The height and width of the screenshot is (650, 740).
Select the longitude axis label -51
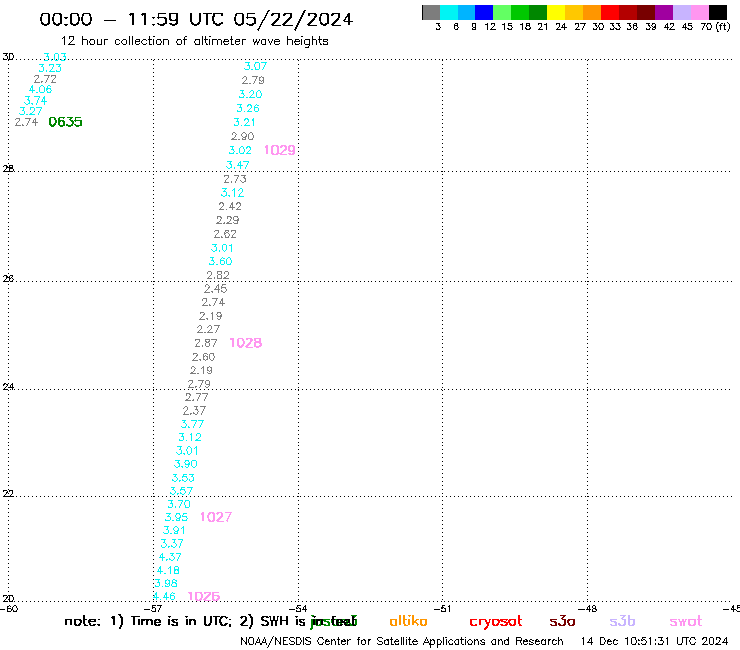443,609
